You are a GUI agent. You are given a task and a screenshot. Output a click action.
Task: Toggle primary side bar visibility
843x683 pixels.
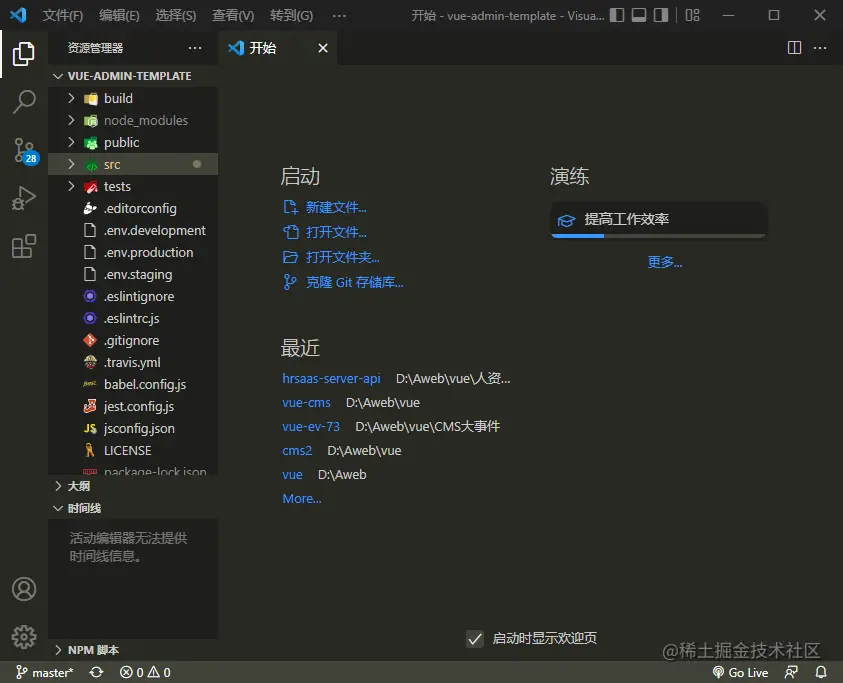click(617, 15)
